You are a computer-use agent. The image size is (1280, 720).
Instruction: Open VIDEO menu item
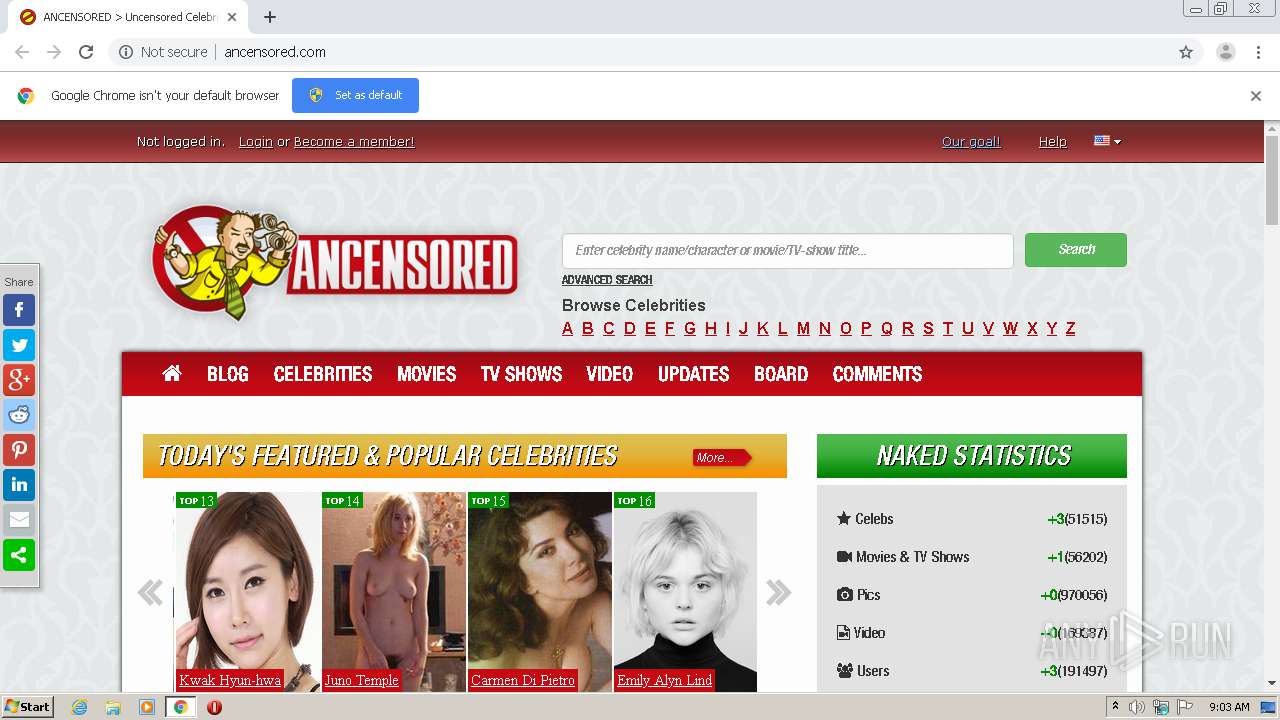[610, 374]
